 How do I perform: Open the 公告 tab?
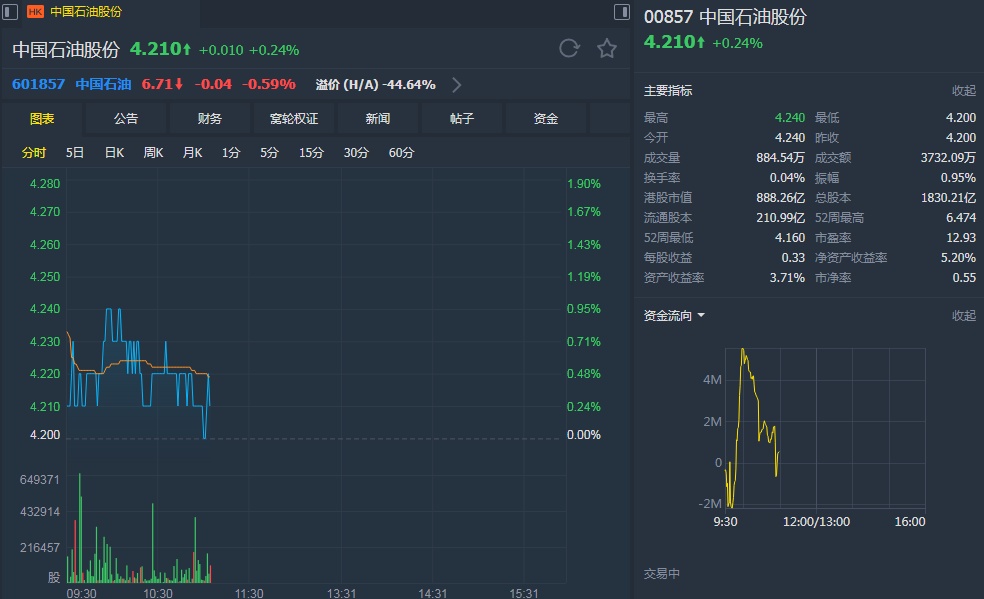point(126,119)
